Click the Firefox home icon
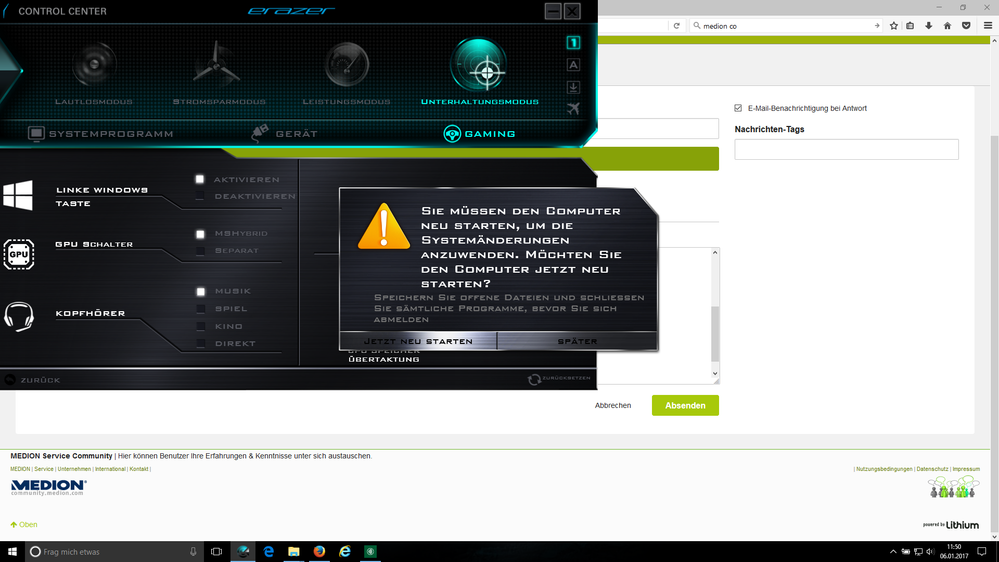The width and height of the screenshot is (999, 562). [x=947, y=26]
